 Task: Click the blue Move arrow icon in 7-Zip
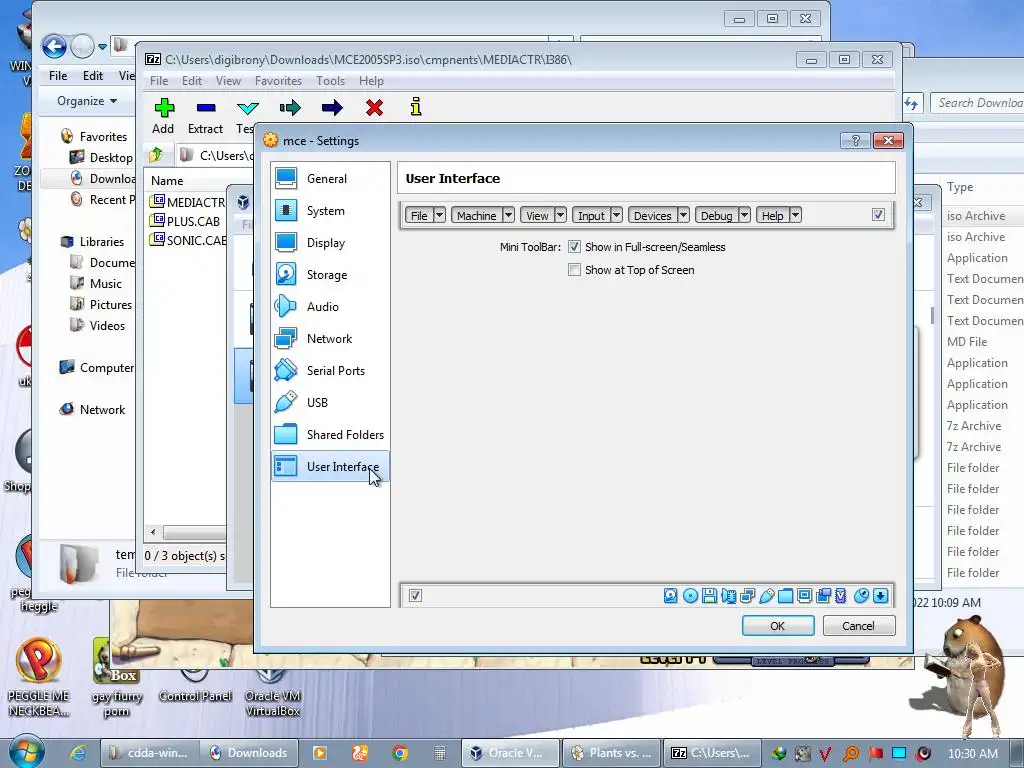pos(332,107)
